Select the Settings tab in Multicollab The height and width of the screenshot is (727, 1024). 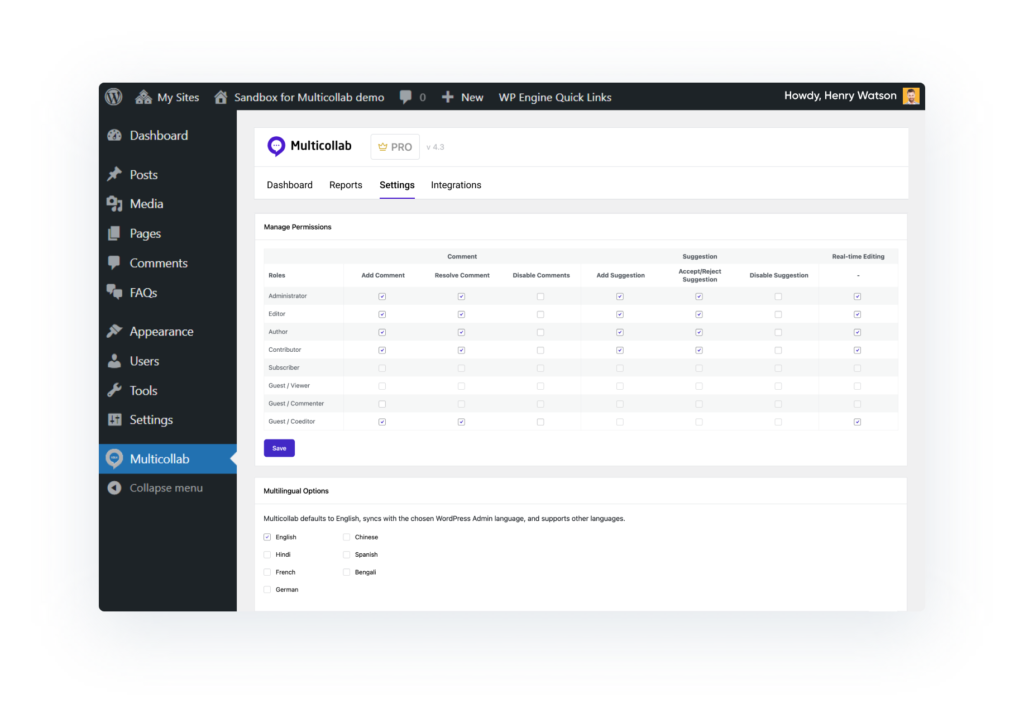click(397, 185)
